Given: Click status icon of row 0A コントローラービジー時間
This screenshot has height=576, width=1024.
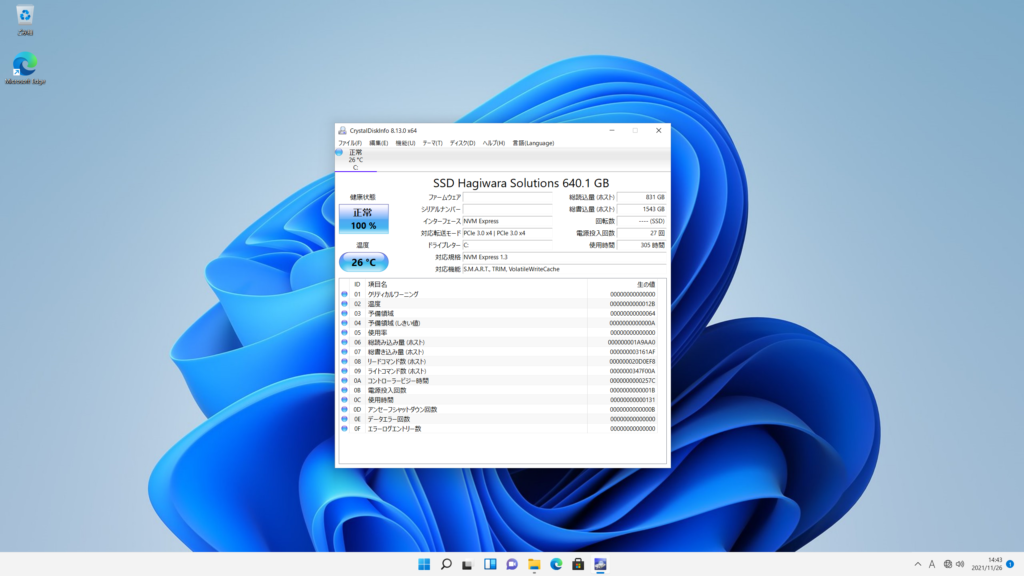Looking at the screenshot, I should click(344, 381).
